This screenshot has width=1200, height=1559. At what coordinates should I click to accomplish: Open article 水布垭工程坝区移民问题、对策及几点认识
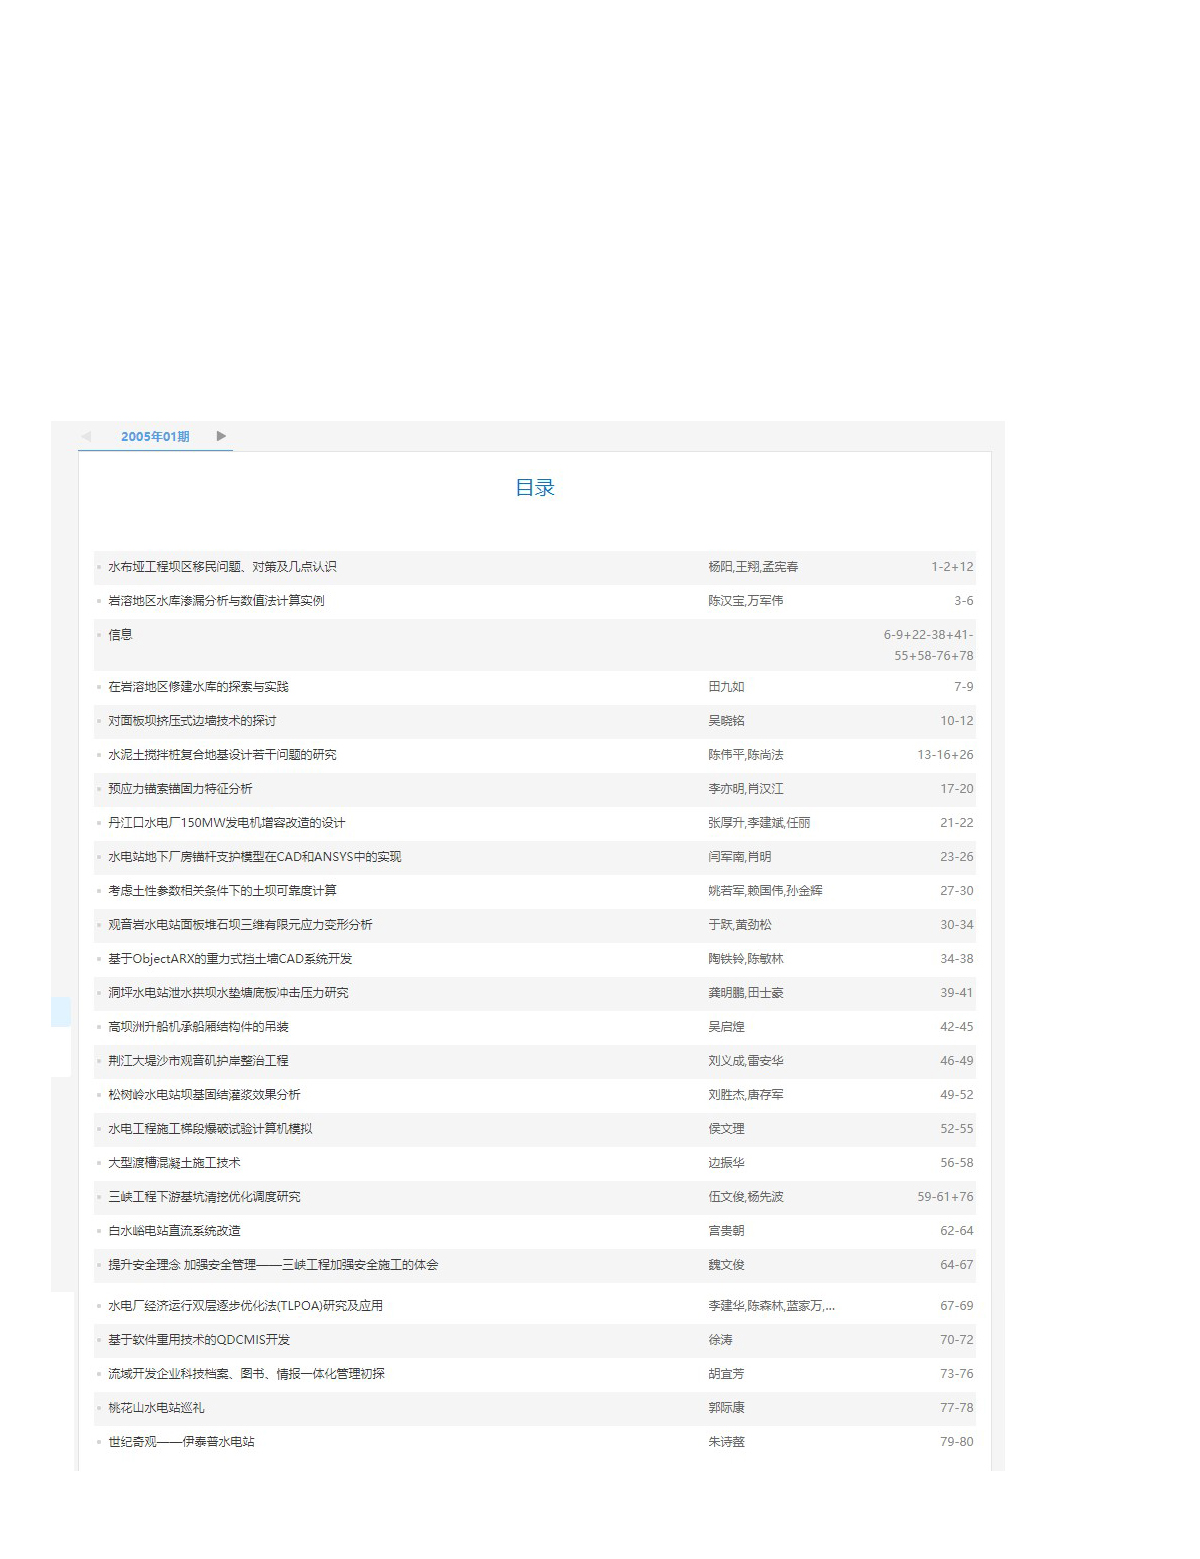point(222,567)
